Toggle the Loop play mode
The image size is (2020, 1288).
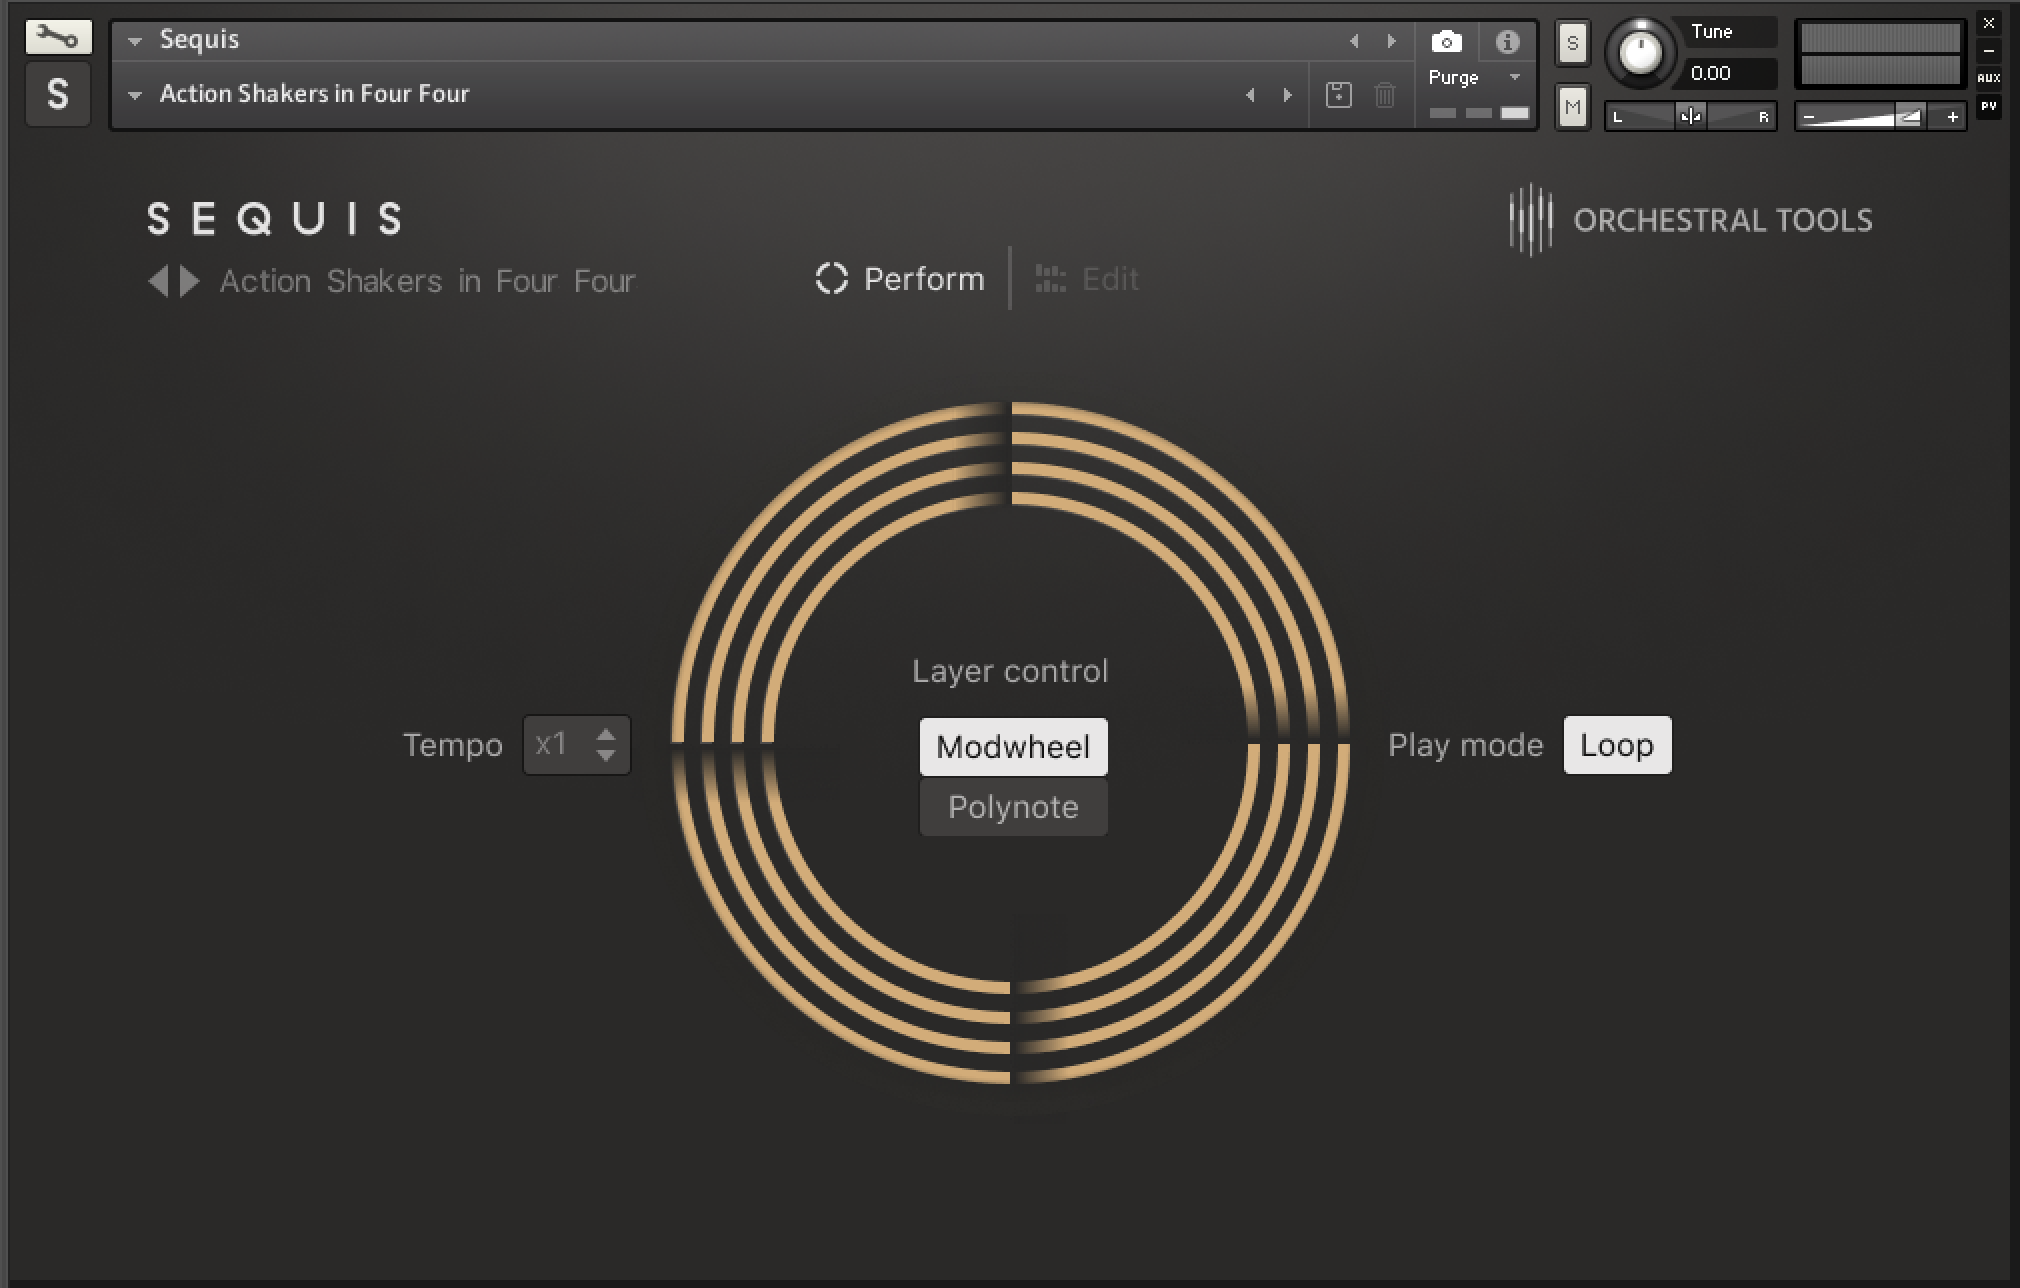(x=1616, y=745)
